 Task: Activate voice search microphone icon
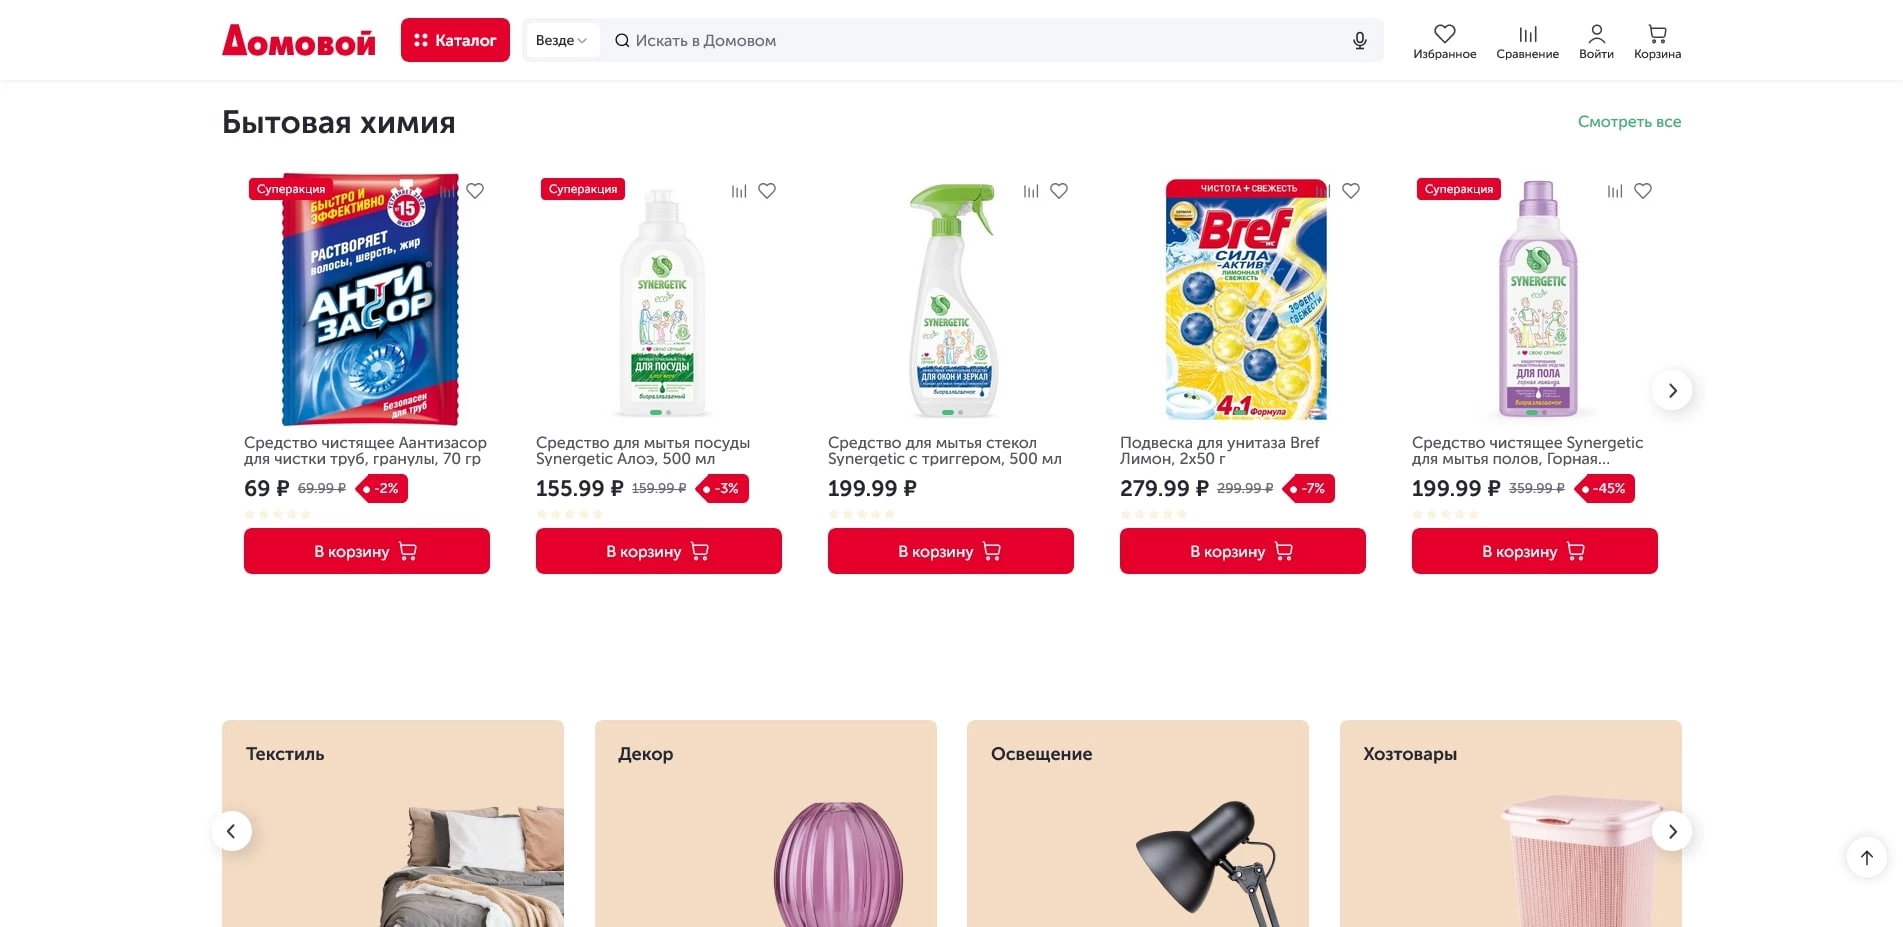1359,41
